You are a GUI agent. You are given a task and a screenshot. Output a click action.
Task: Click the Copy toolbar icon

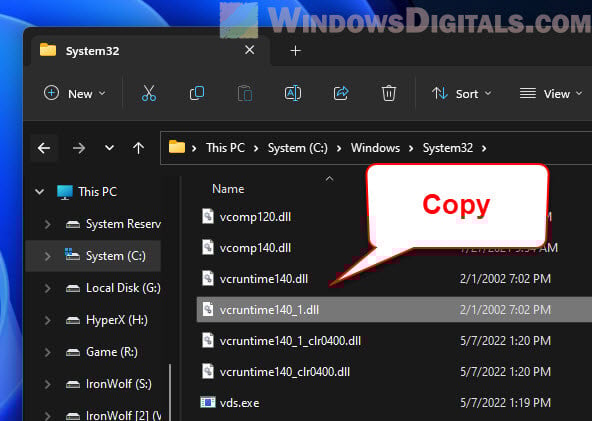point(197,93)
